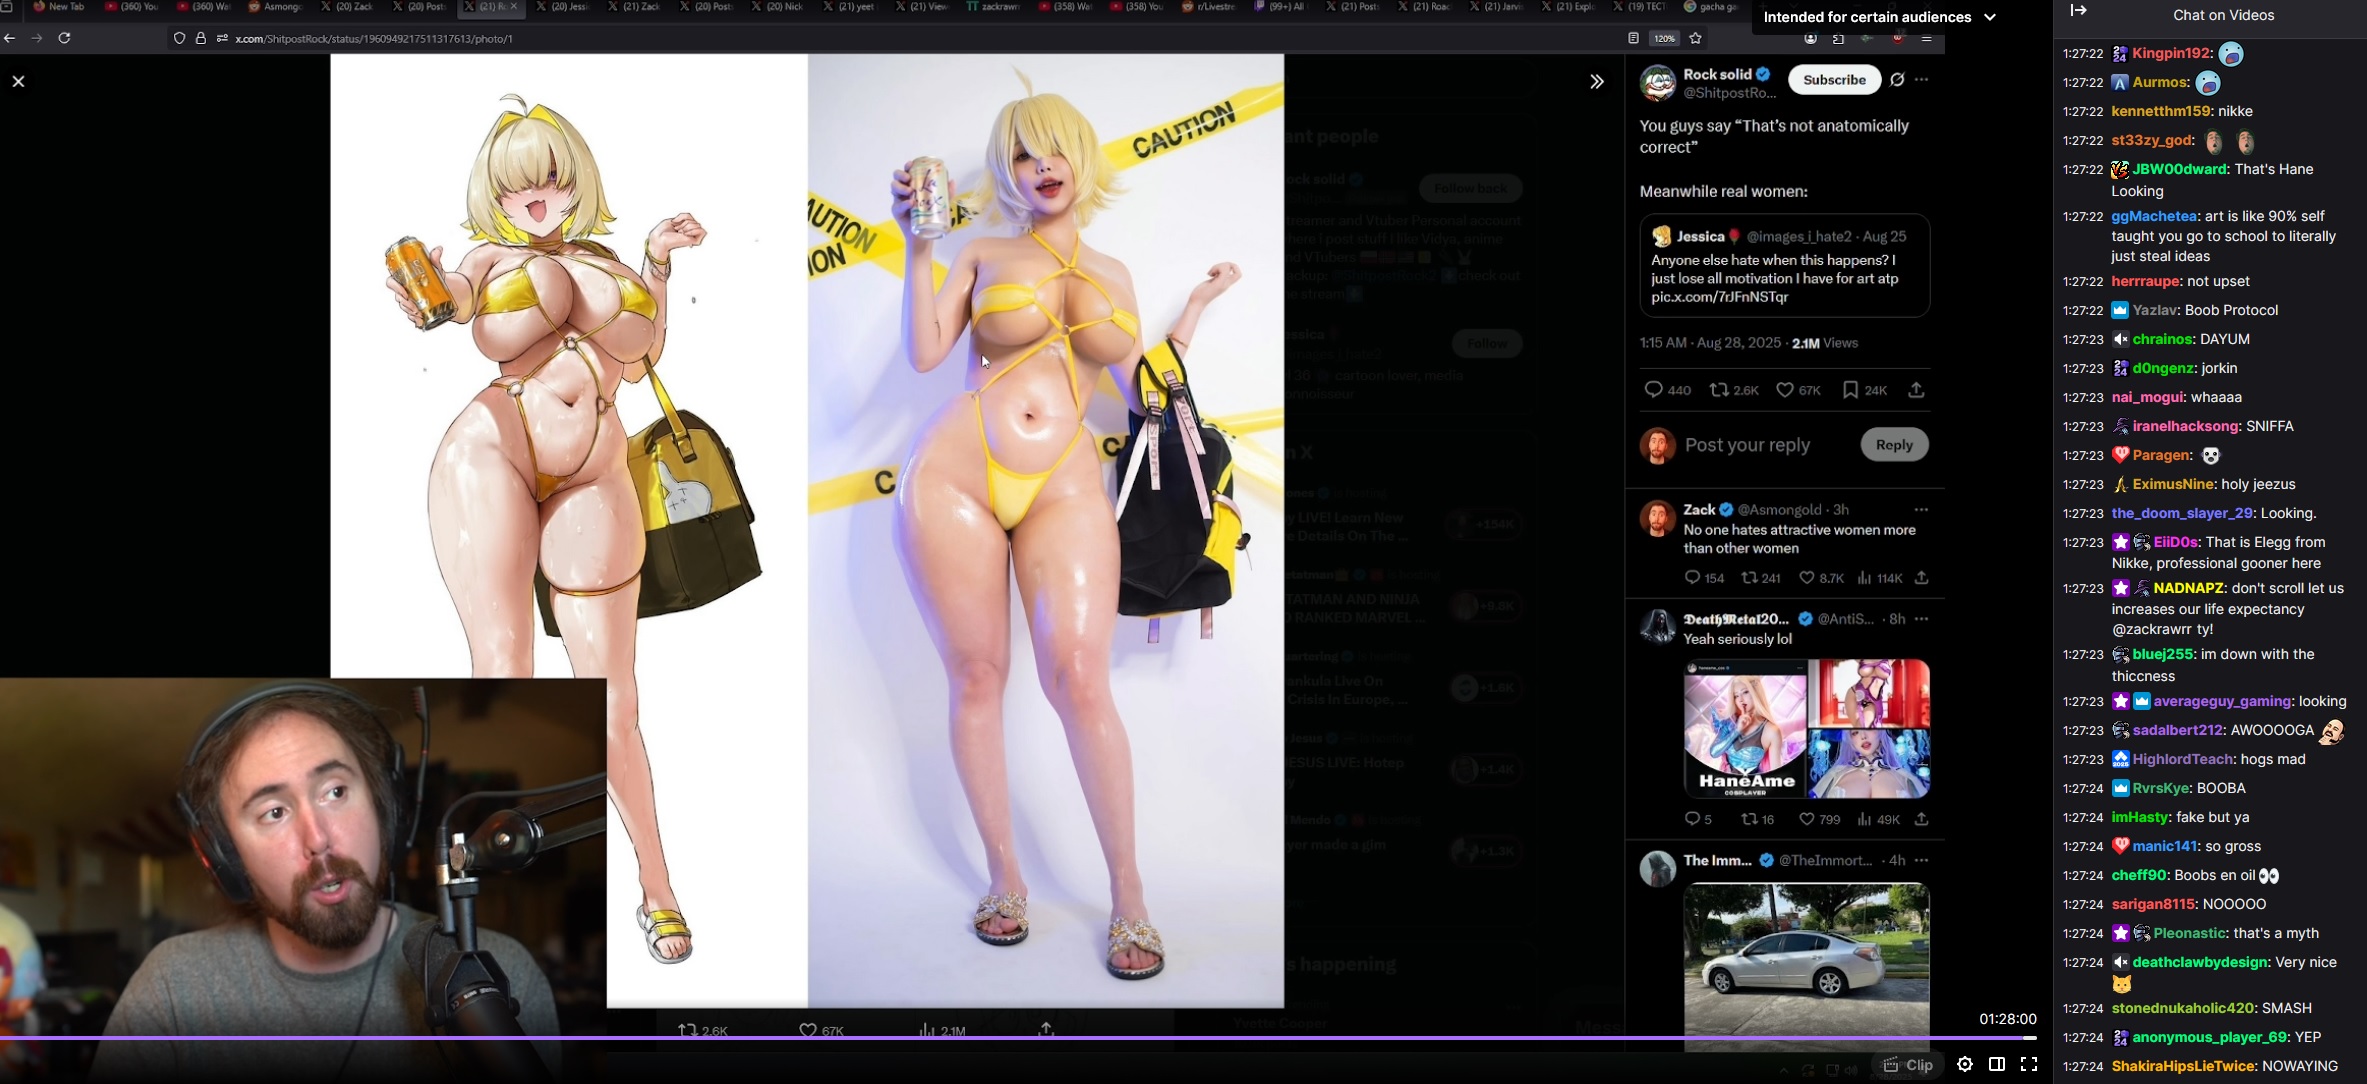
Task: Seek on the purple video progress bar
Action: [1000, 1038]
